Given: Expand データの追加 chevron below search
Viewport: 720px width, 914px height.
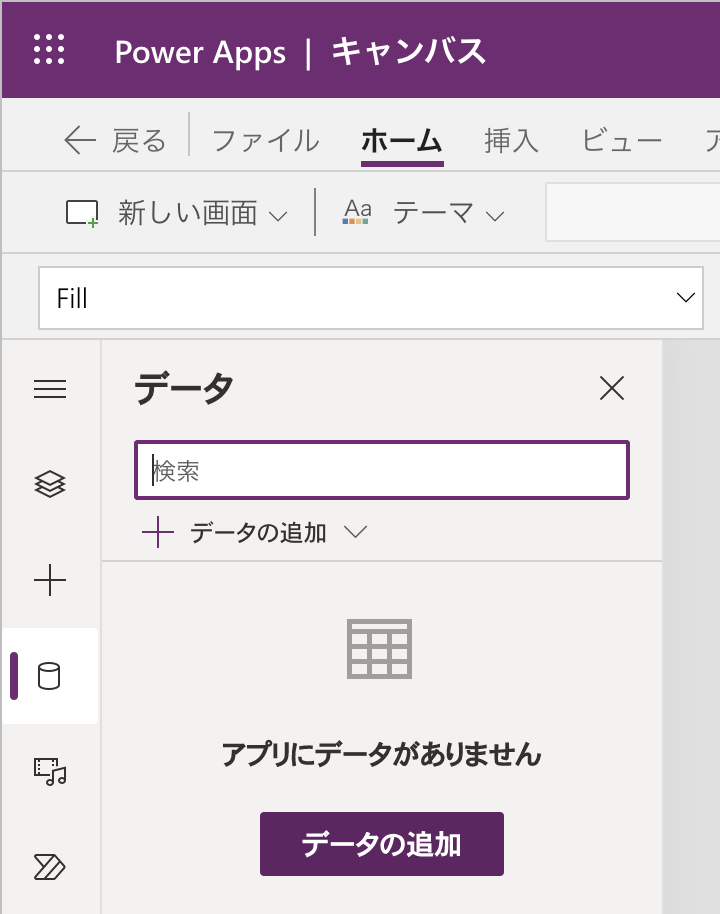Looking at the screenshot, I should (355, 533).
